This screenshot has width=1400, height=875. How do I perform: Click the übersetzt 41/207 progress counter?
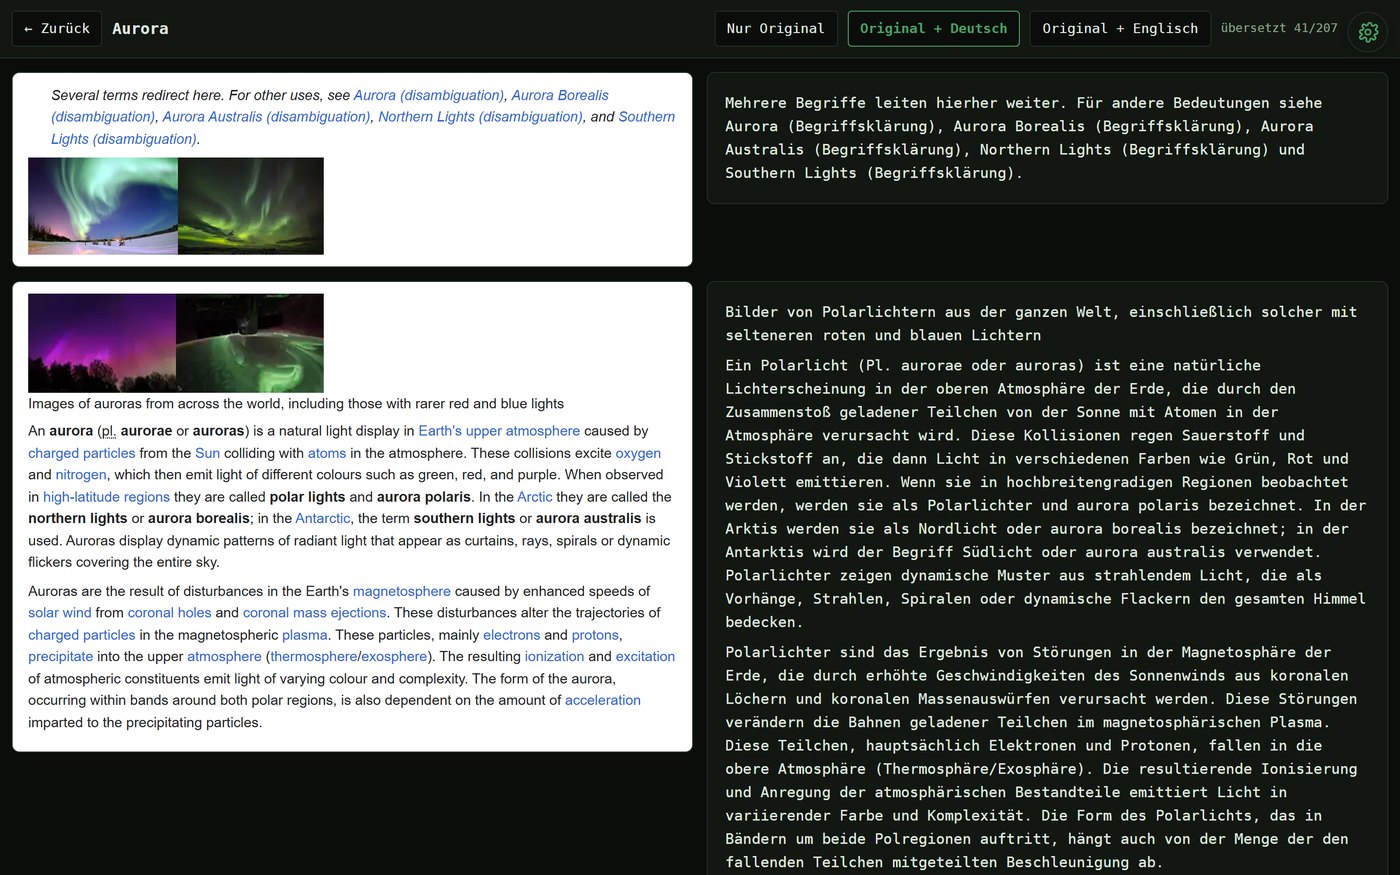pos(1279,28)
